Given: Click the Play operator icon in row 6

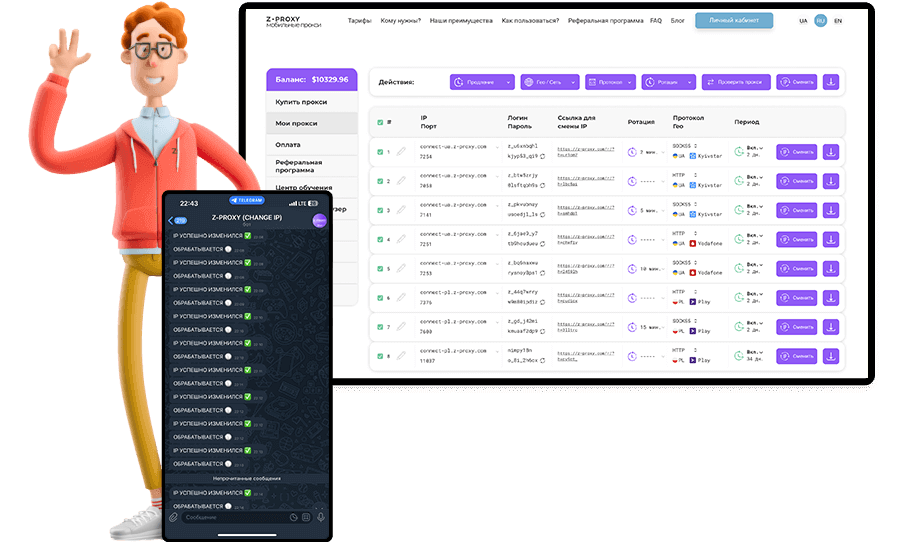Looking at the screenshot, I should tap(693, 302).
